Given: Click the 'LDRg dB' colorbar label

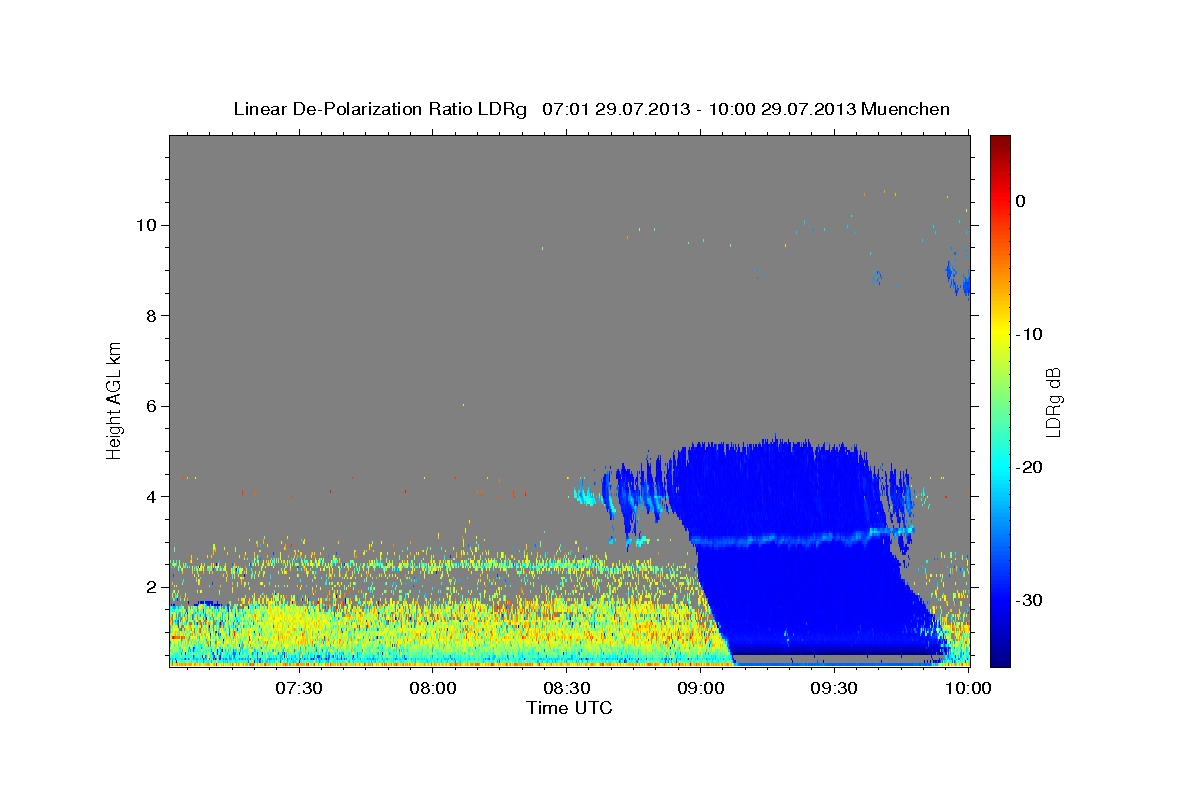Looking at the screenshot, I should (1052, 401).
